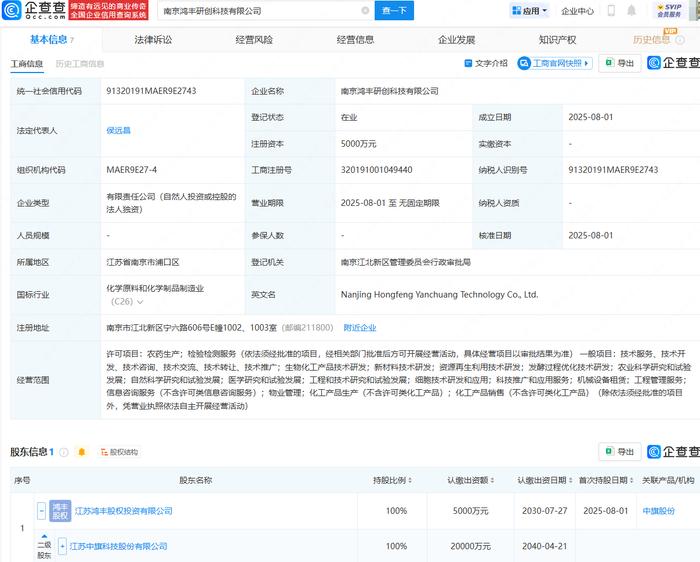The image size is (700, 562).
Task: Collapse the 江苏鸿丰股权投资有限公司 shareholder row
Action: (42, 511)
